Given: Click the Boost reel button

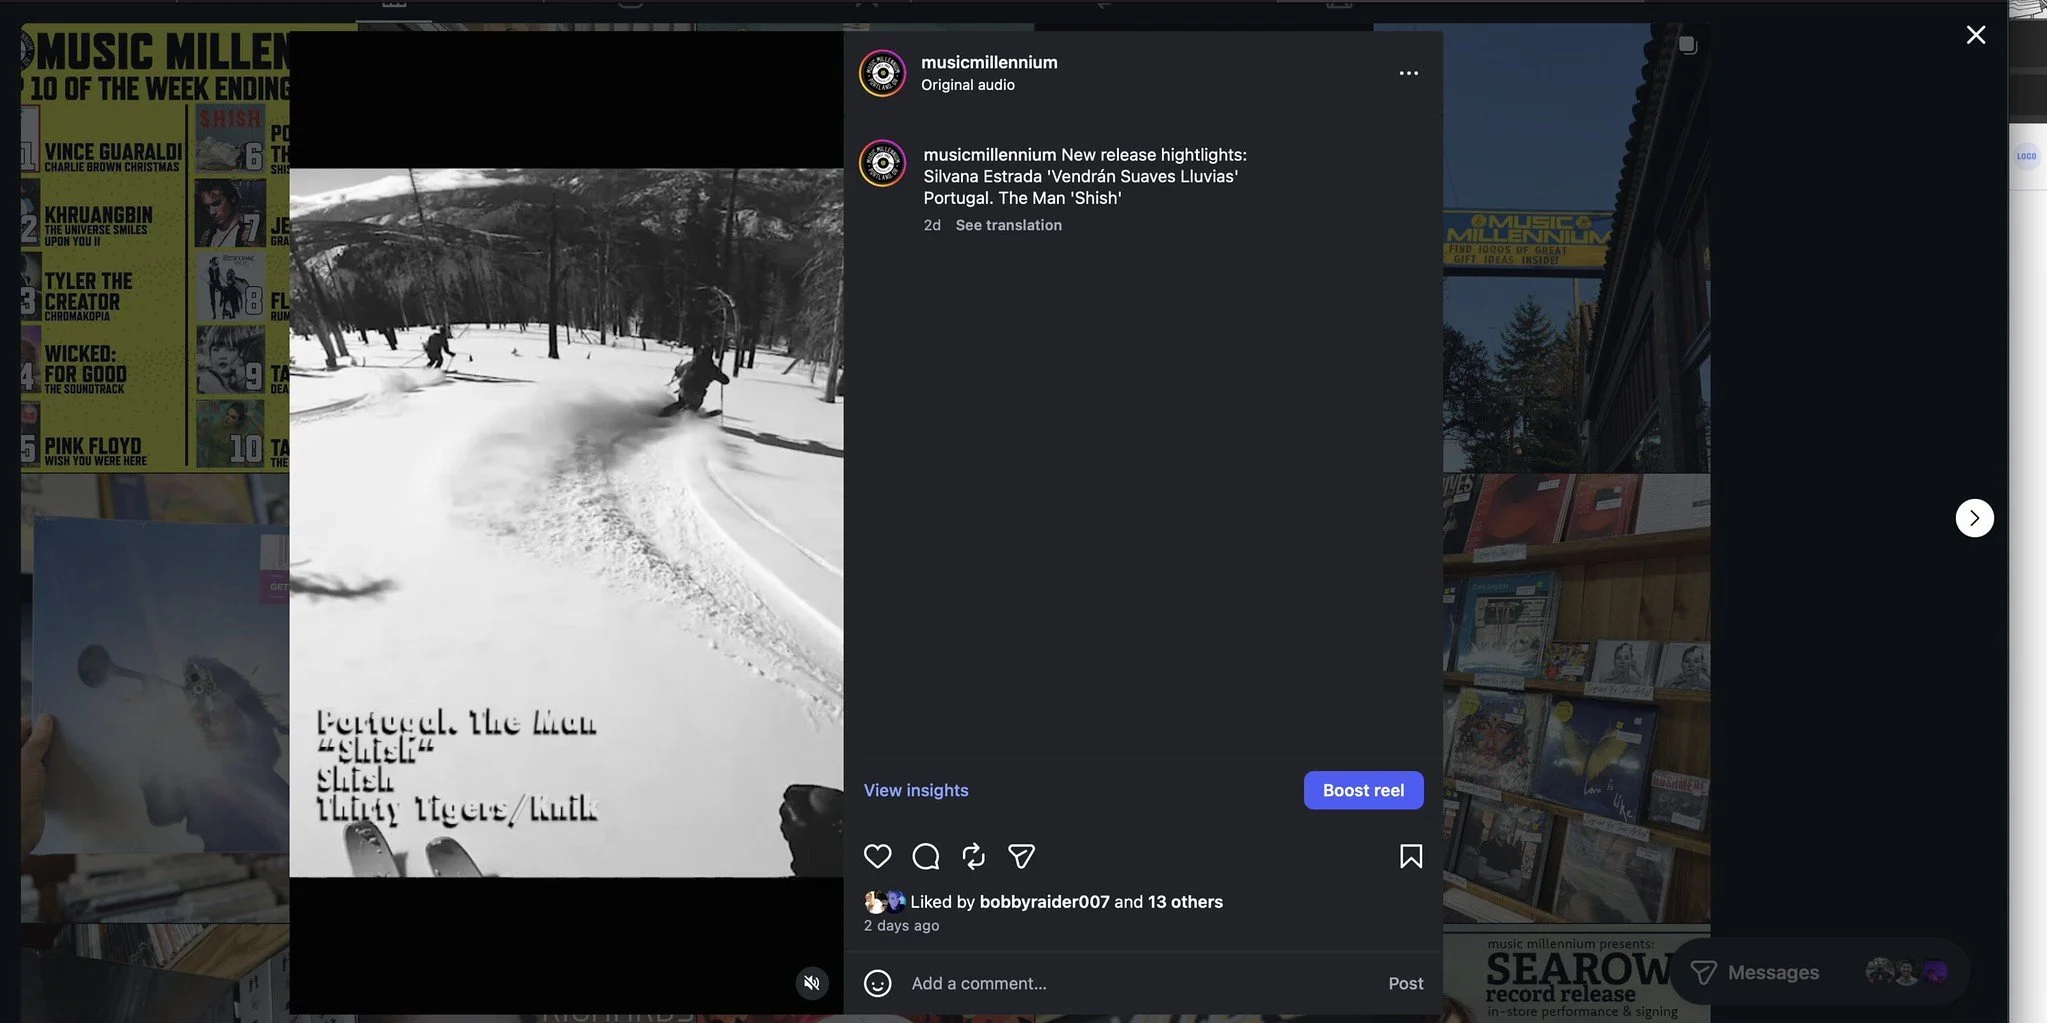Looking at the screenshot, I should (x=1363, y=790).
